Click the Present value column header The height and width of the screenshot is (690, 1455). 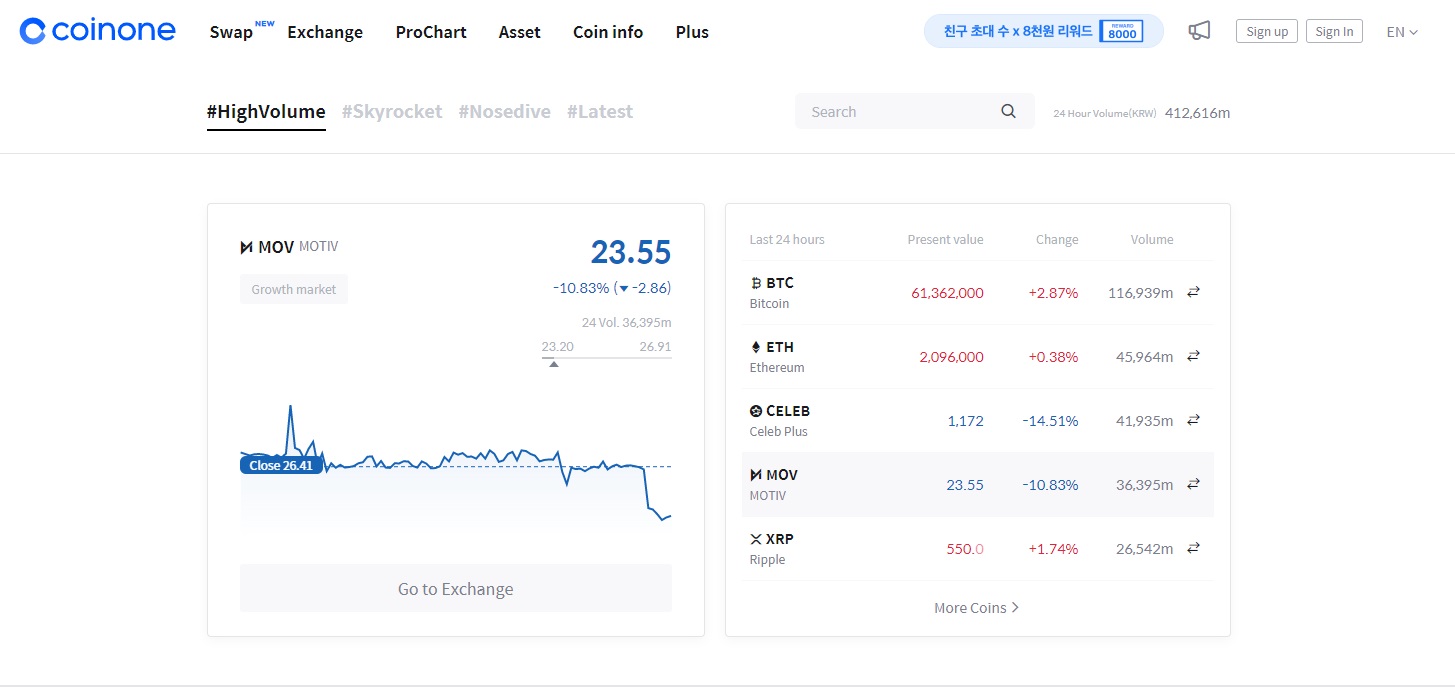coord(945,239)
